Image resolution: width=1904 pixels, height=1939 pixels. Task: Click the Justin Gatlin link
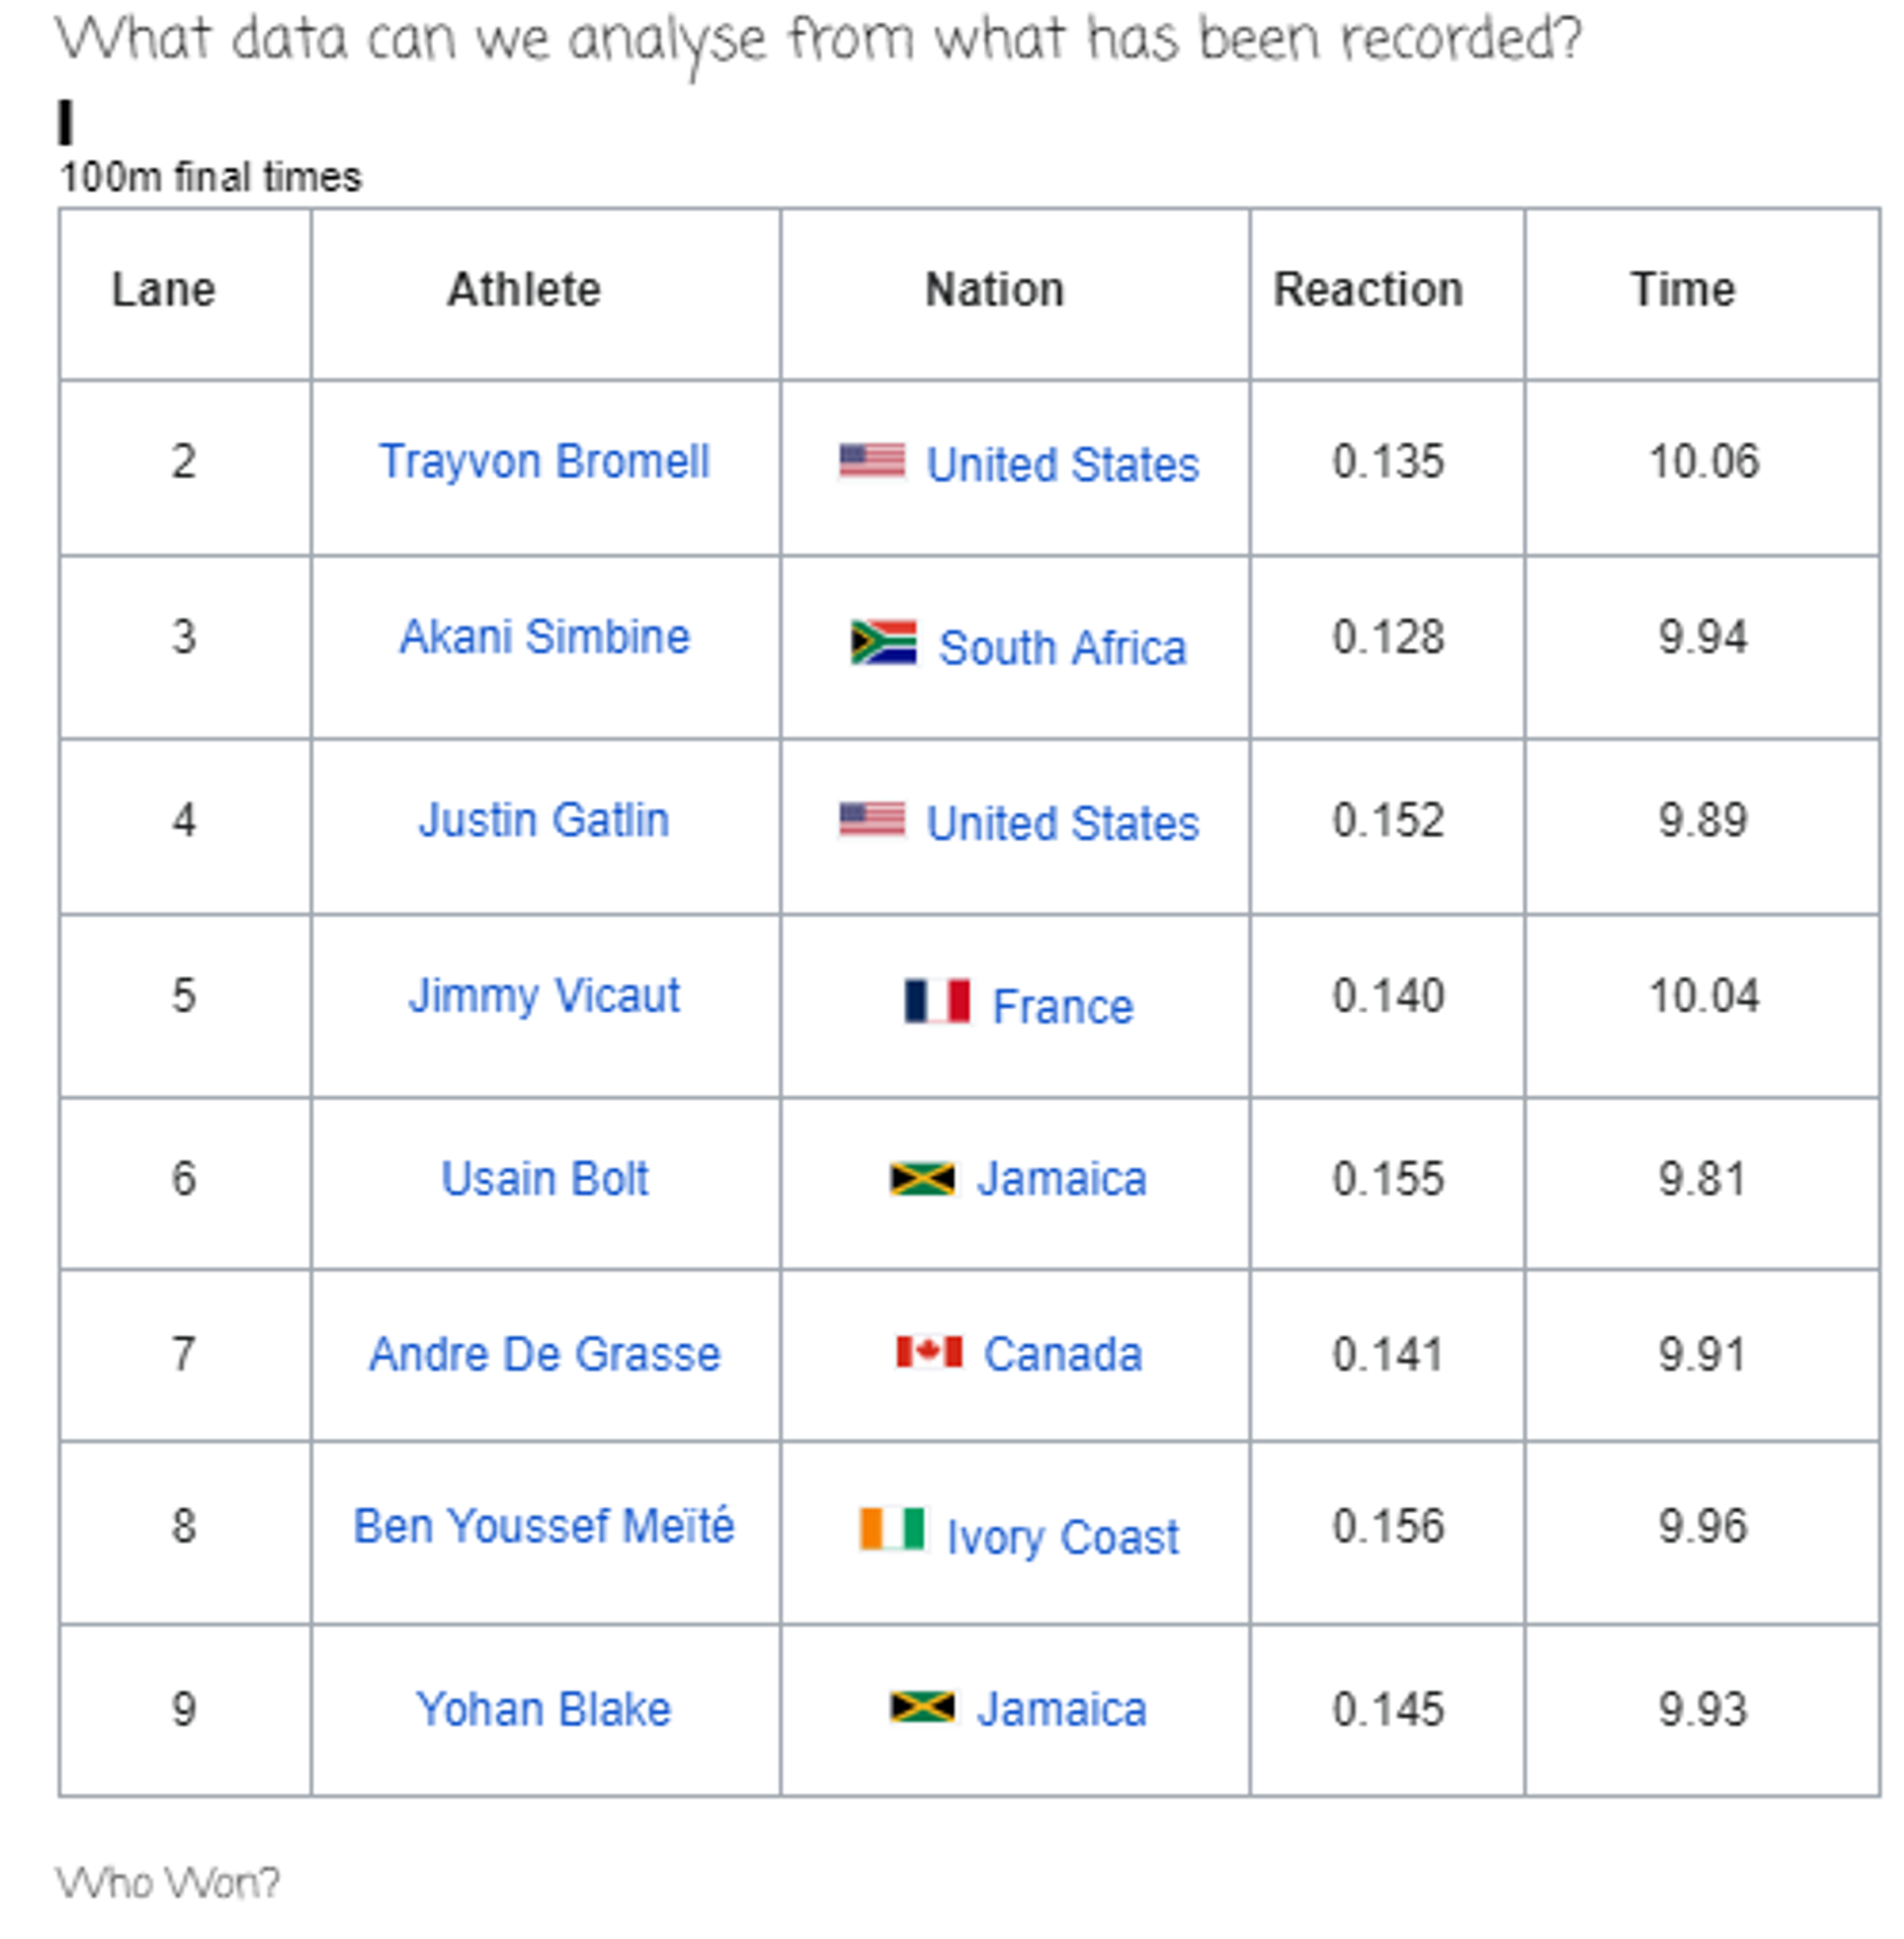pos(544,820)
